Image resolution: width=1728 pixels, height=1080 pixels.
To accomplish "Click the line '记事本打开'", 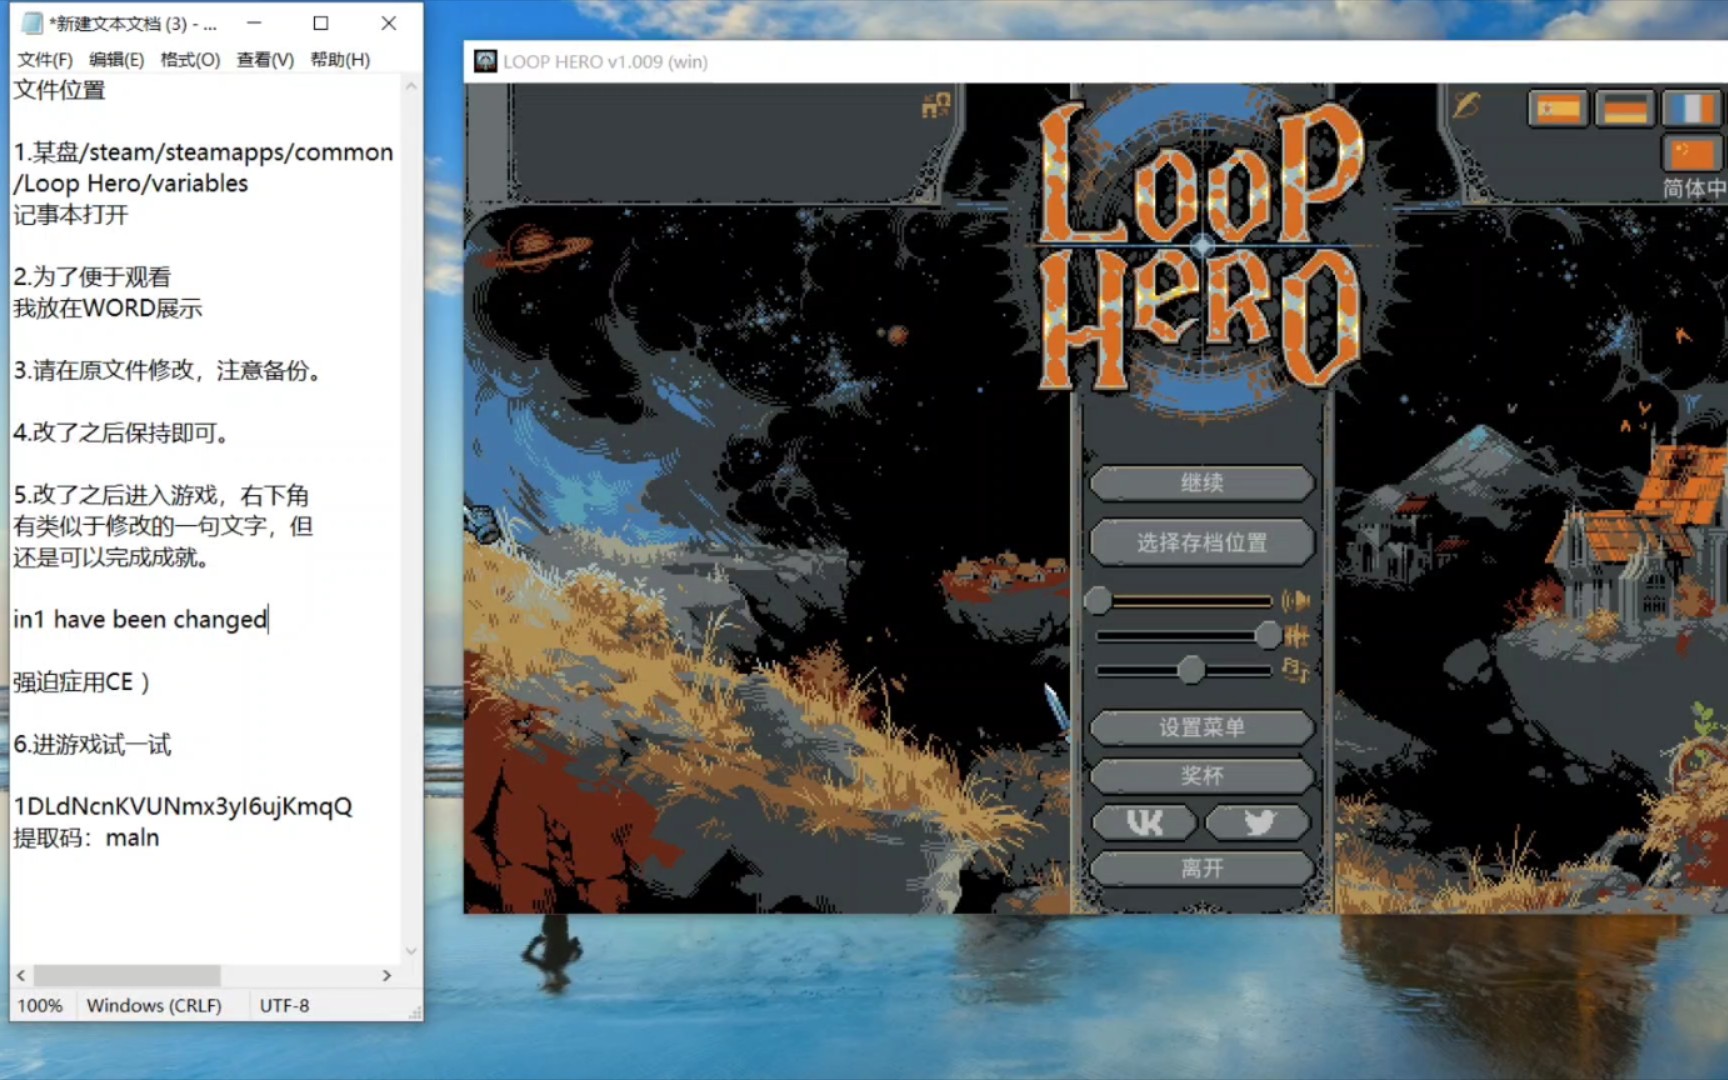I will tap(71, 215).
